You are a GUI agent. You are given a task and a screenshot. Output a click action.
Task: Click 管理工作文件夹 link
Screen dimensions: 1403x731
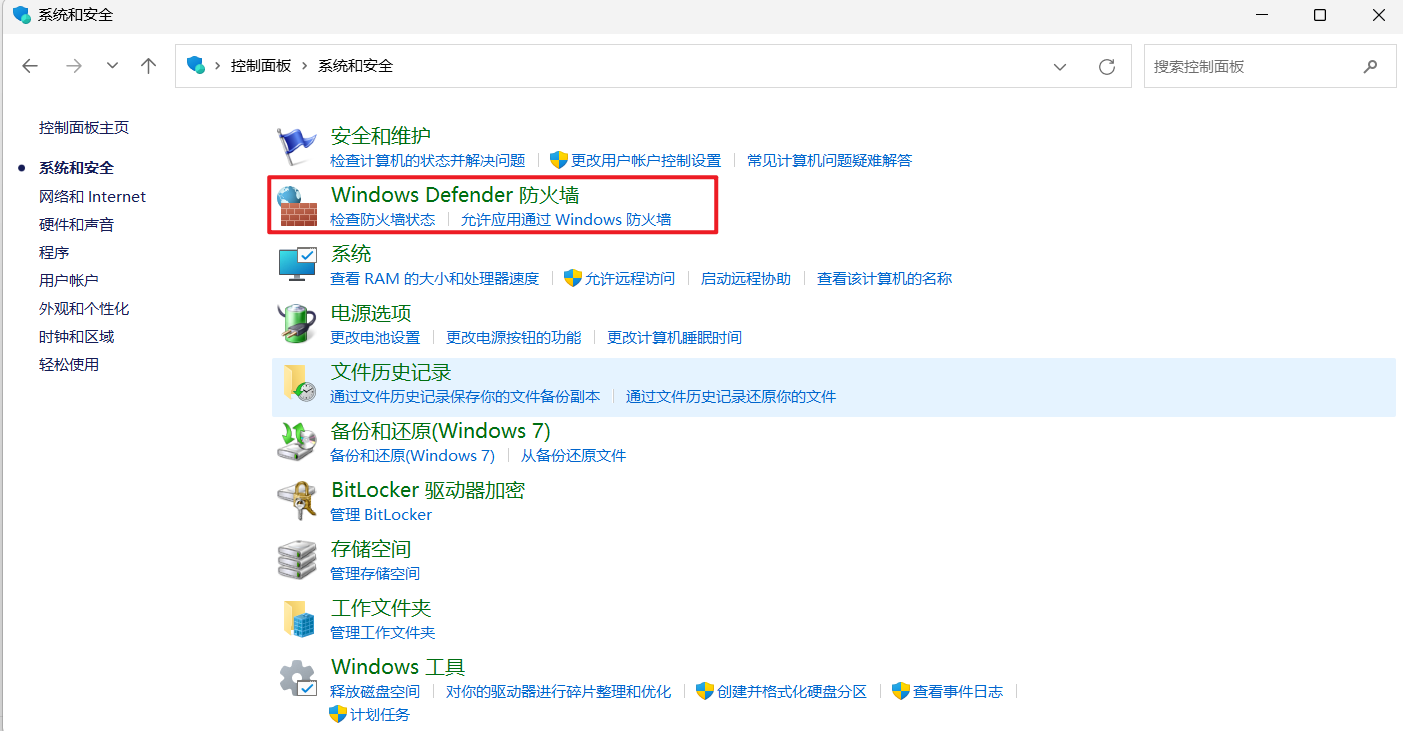pyautogui.click(x=383, y=632)
